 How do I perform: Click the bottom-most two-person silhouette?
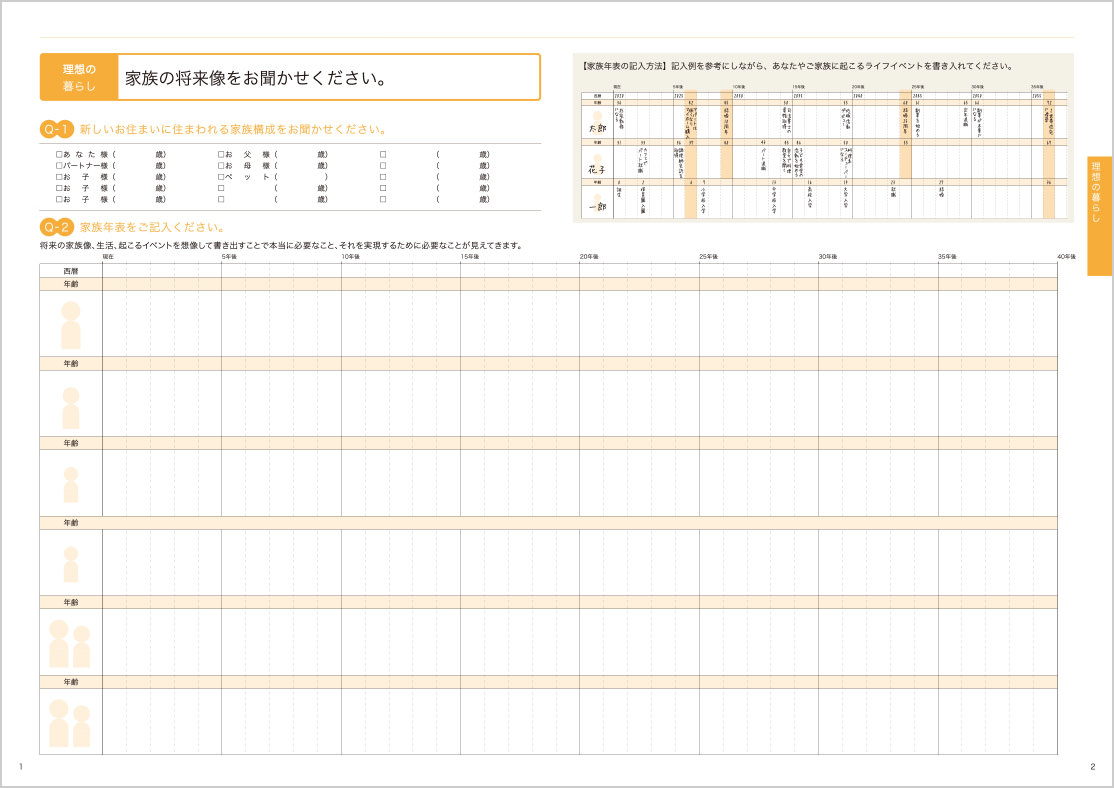pyautogui.click(x=70, y=723)
